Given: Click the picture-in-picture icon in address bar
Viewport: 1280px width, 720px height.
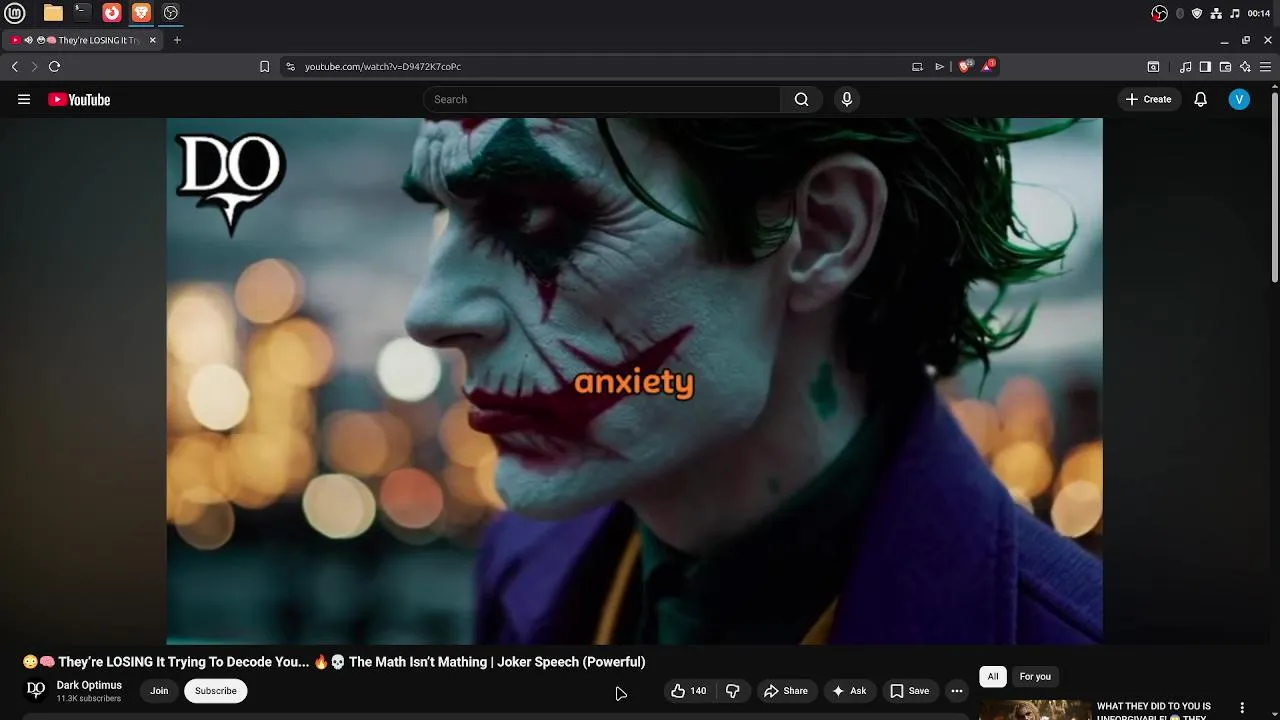Looking at the screenshot, I should [917, 66].
